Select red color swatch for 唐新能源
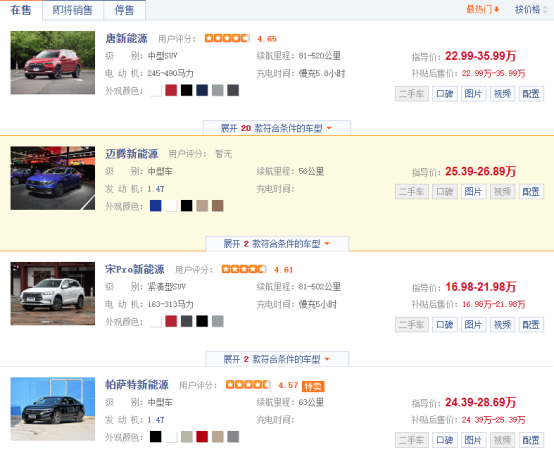 (x=171, y=90)
